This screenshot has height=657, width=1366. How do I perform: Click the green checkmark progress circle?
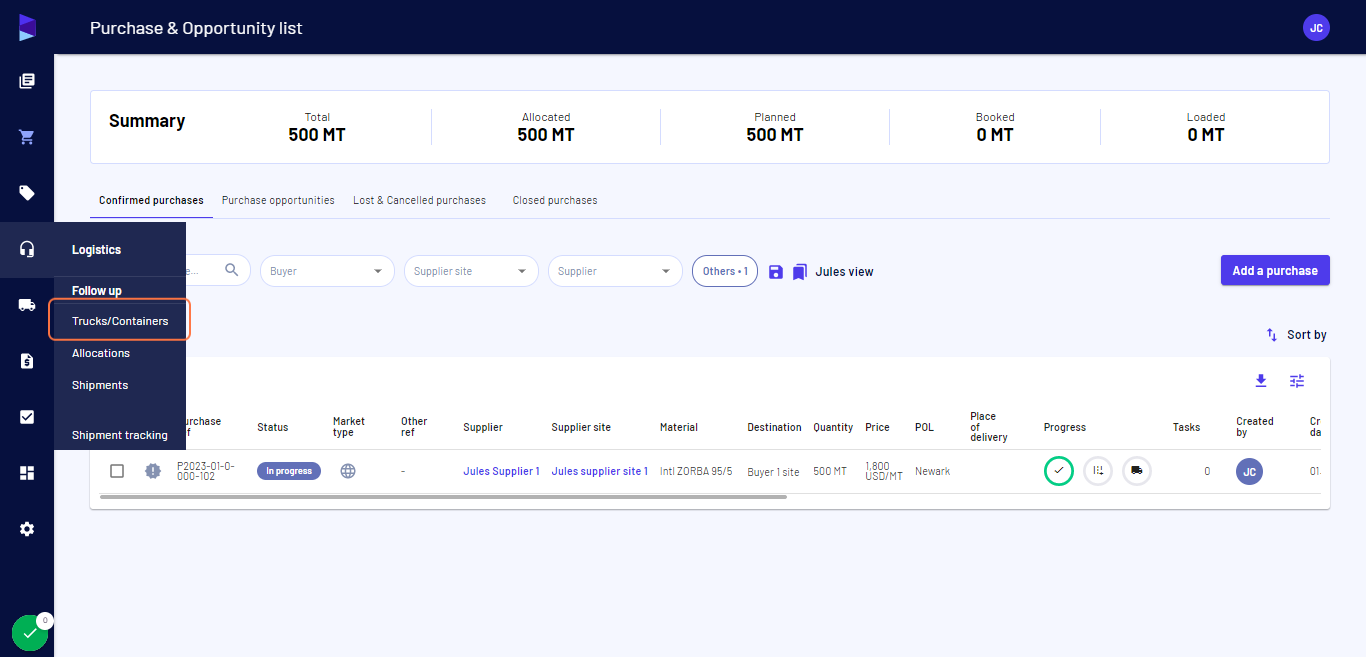coord(1058,471)
